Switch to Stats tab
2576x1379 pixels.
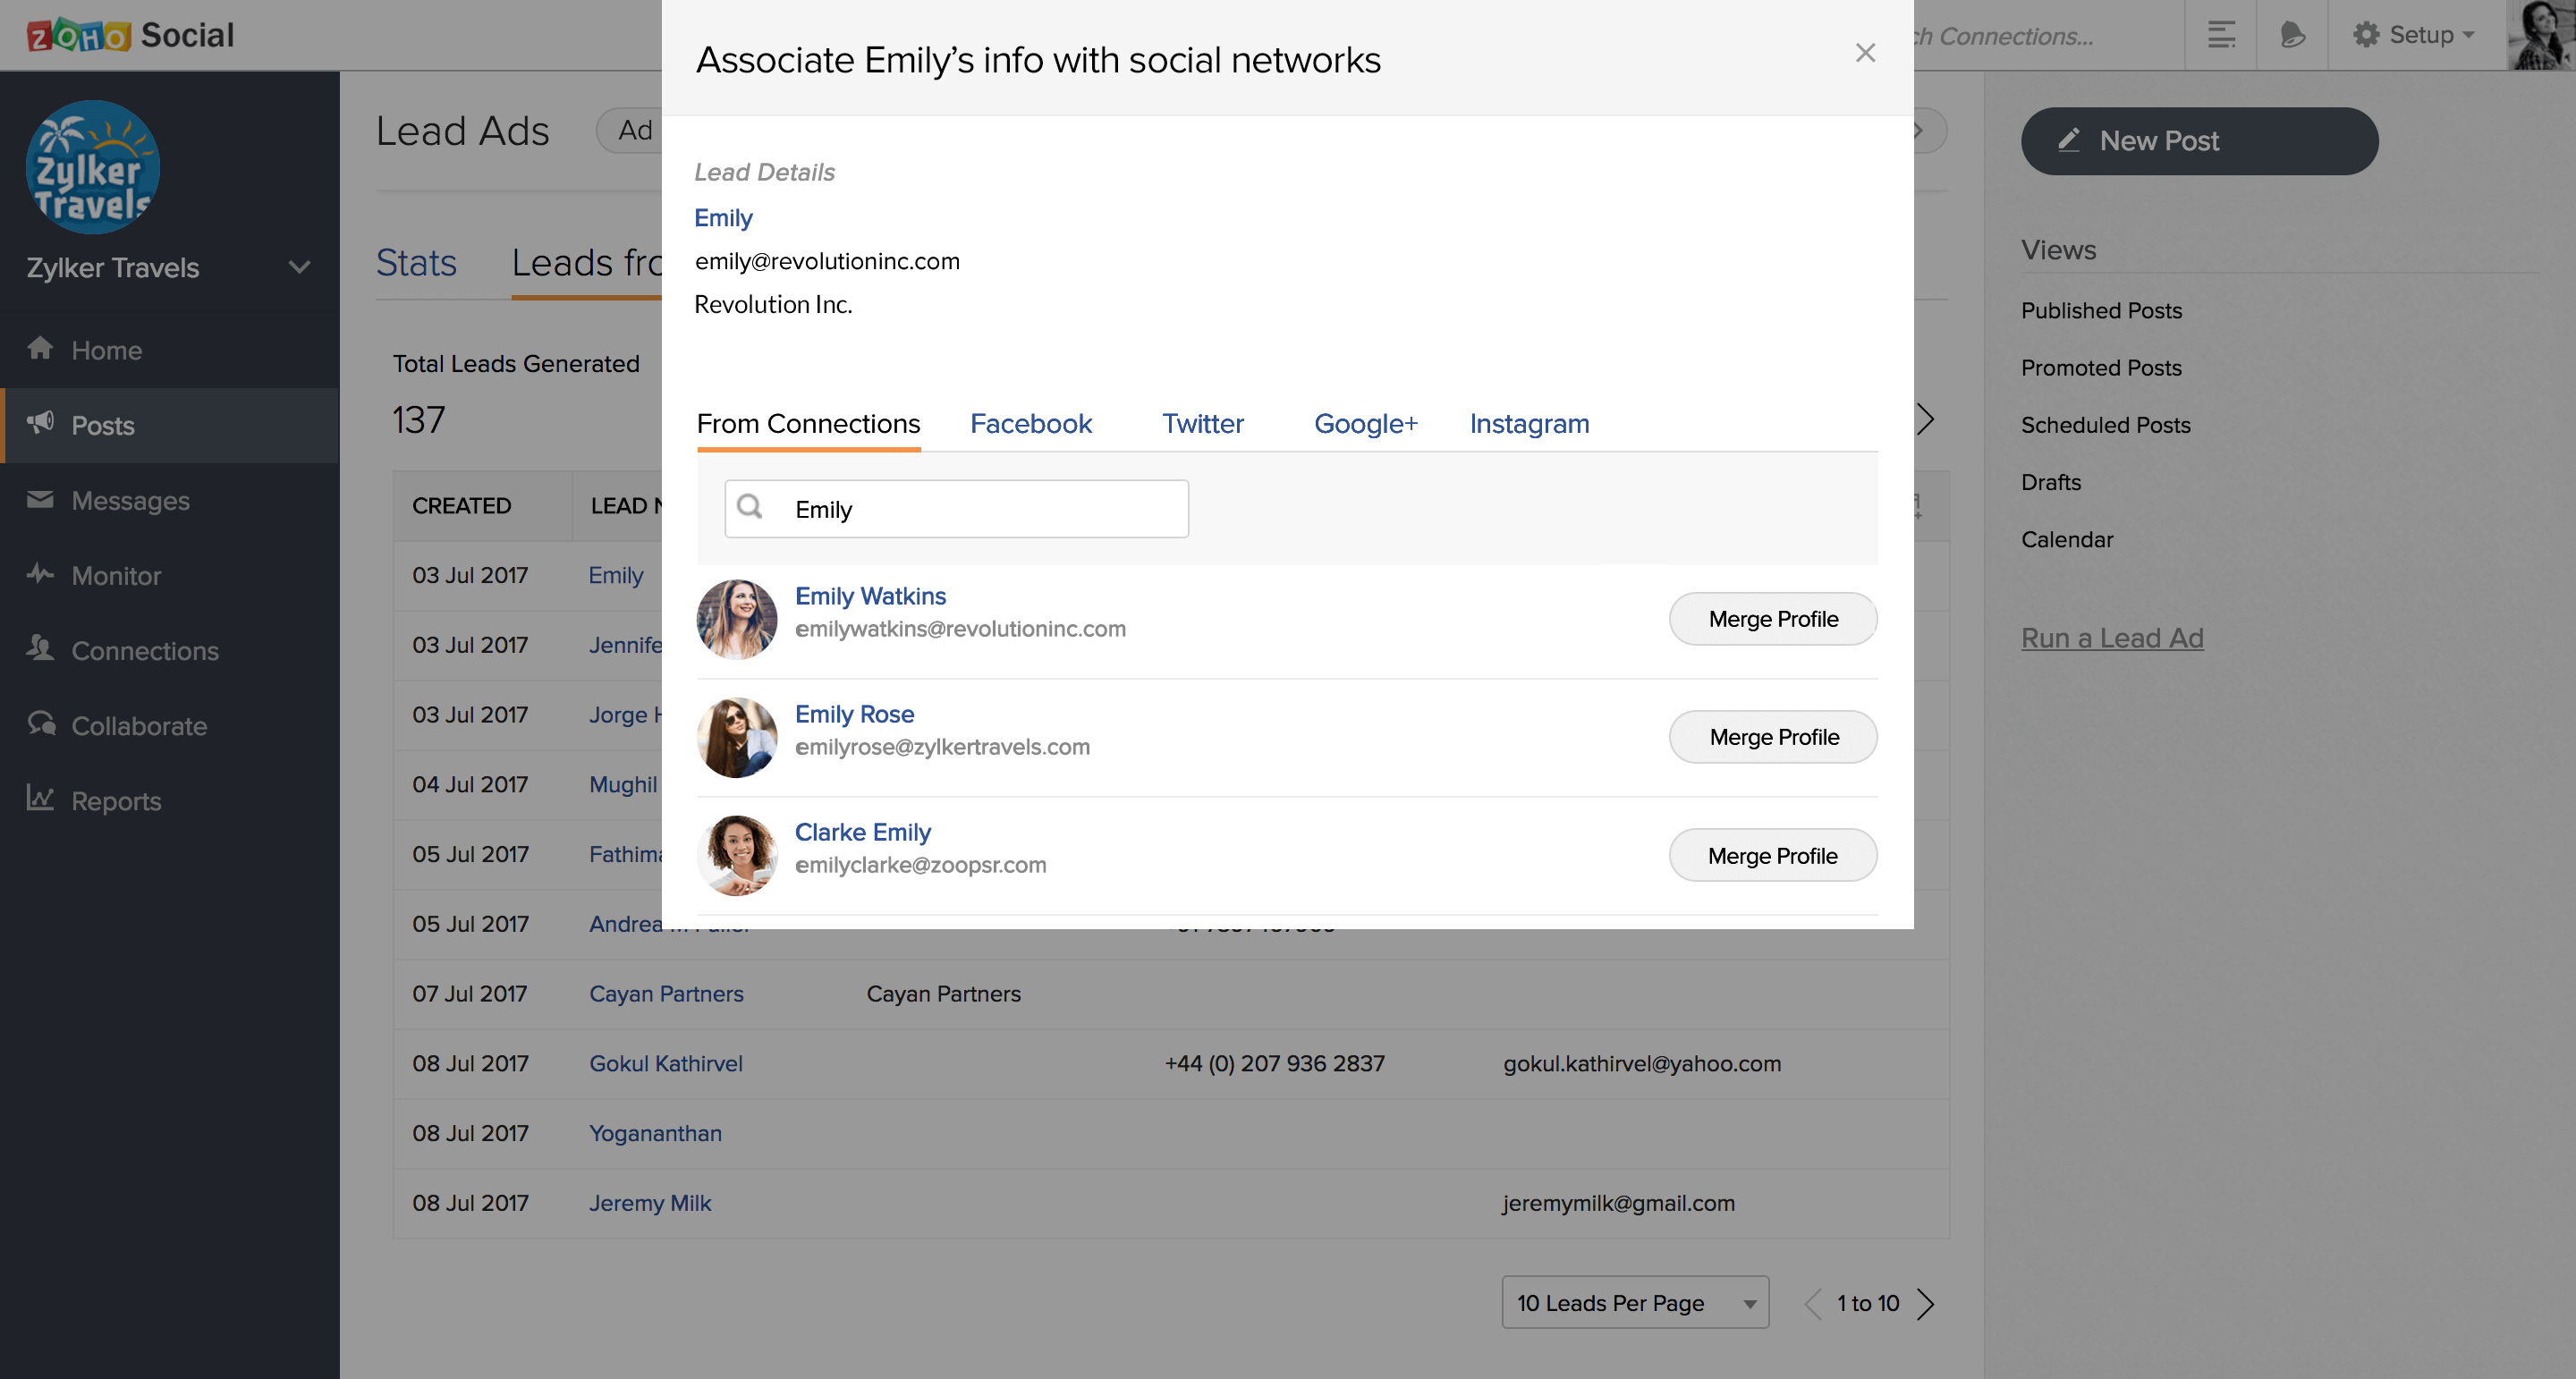point(416,263)
